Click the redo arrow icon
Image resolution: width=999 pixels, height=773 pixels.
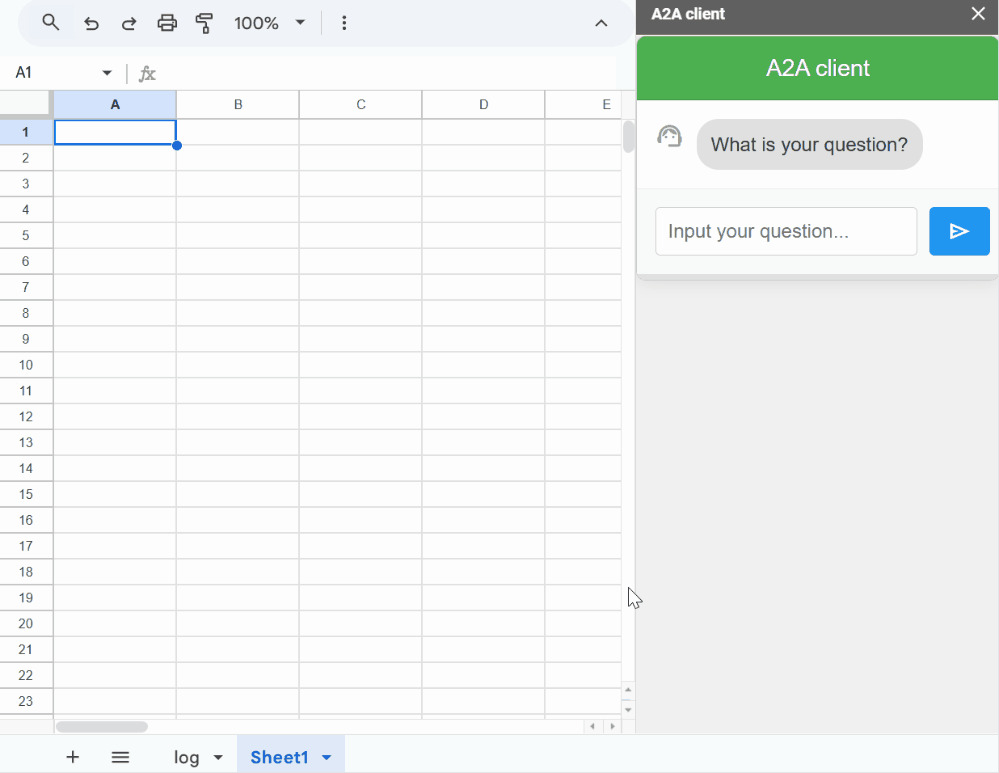129,23
